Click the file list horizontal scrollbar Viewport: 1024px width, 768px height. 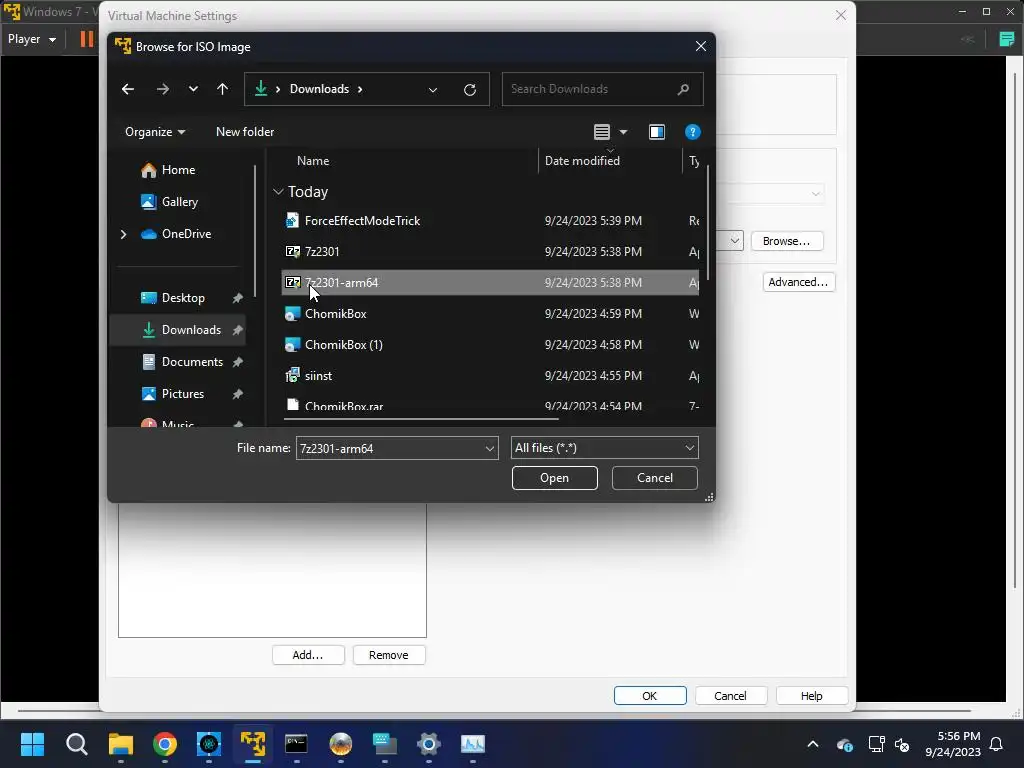coord(421,419)
